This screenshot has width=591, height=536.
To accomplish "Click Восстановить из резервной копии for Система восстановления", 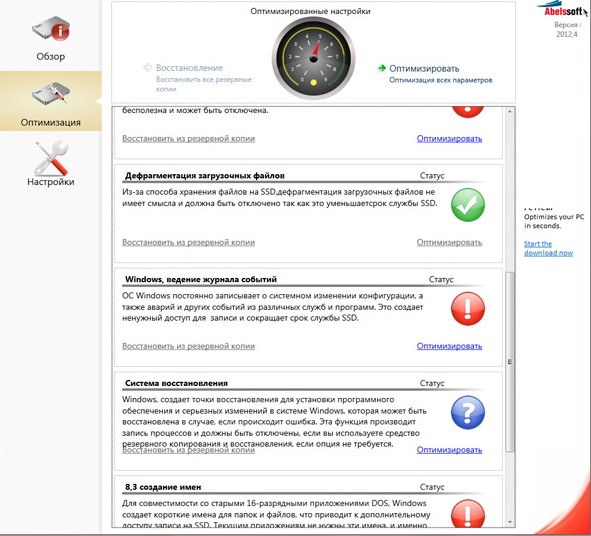I will click(x=188, y=450).
